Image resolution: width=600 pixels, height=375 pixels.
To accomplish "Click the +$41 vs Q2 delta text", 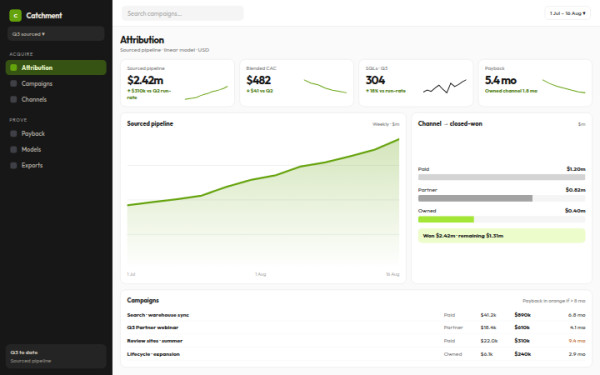I will pos(260,91).
